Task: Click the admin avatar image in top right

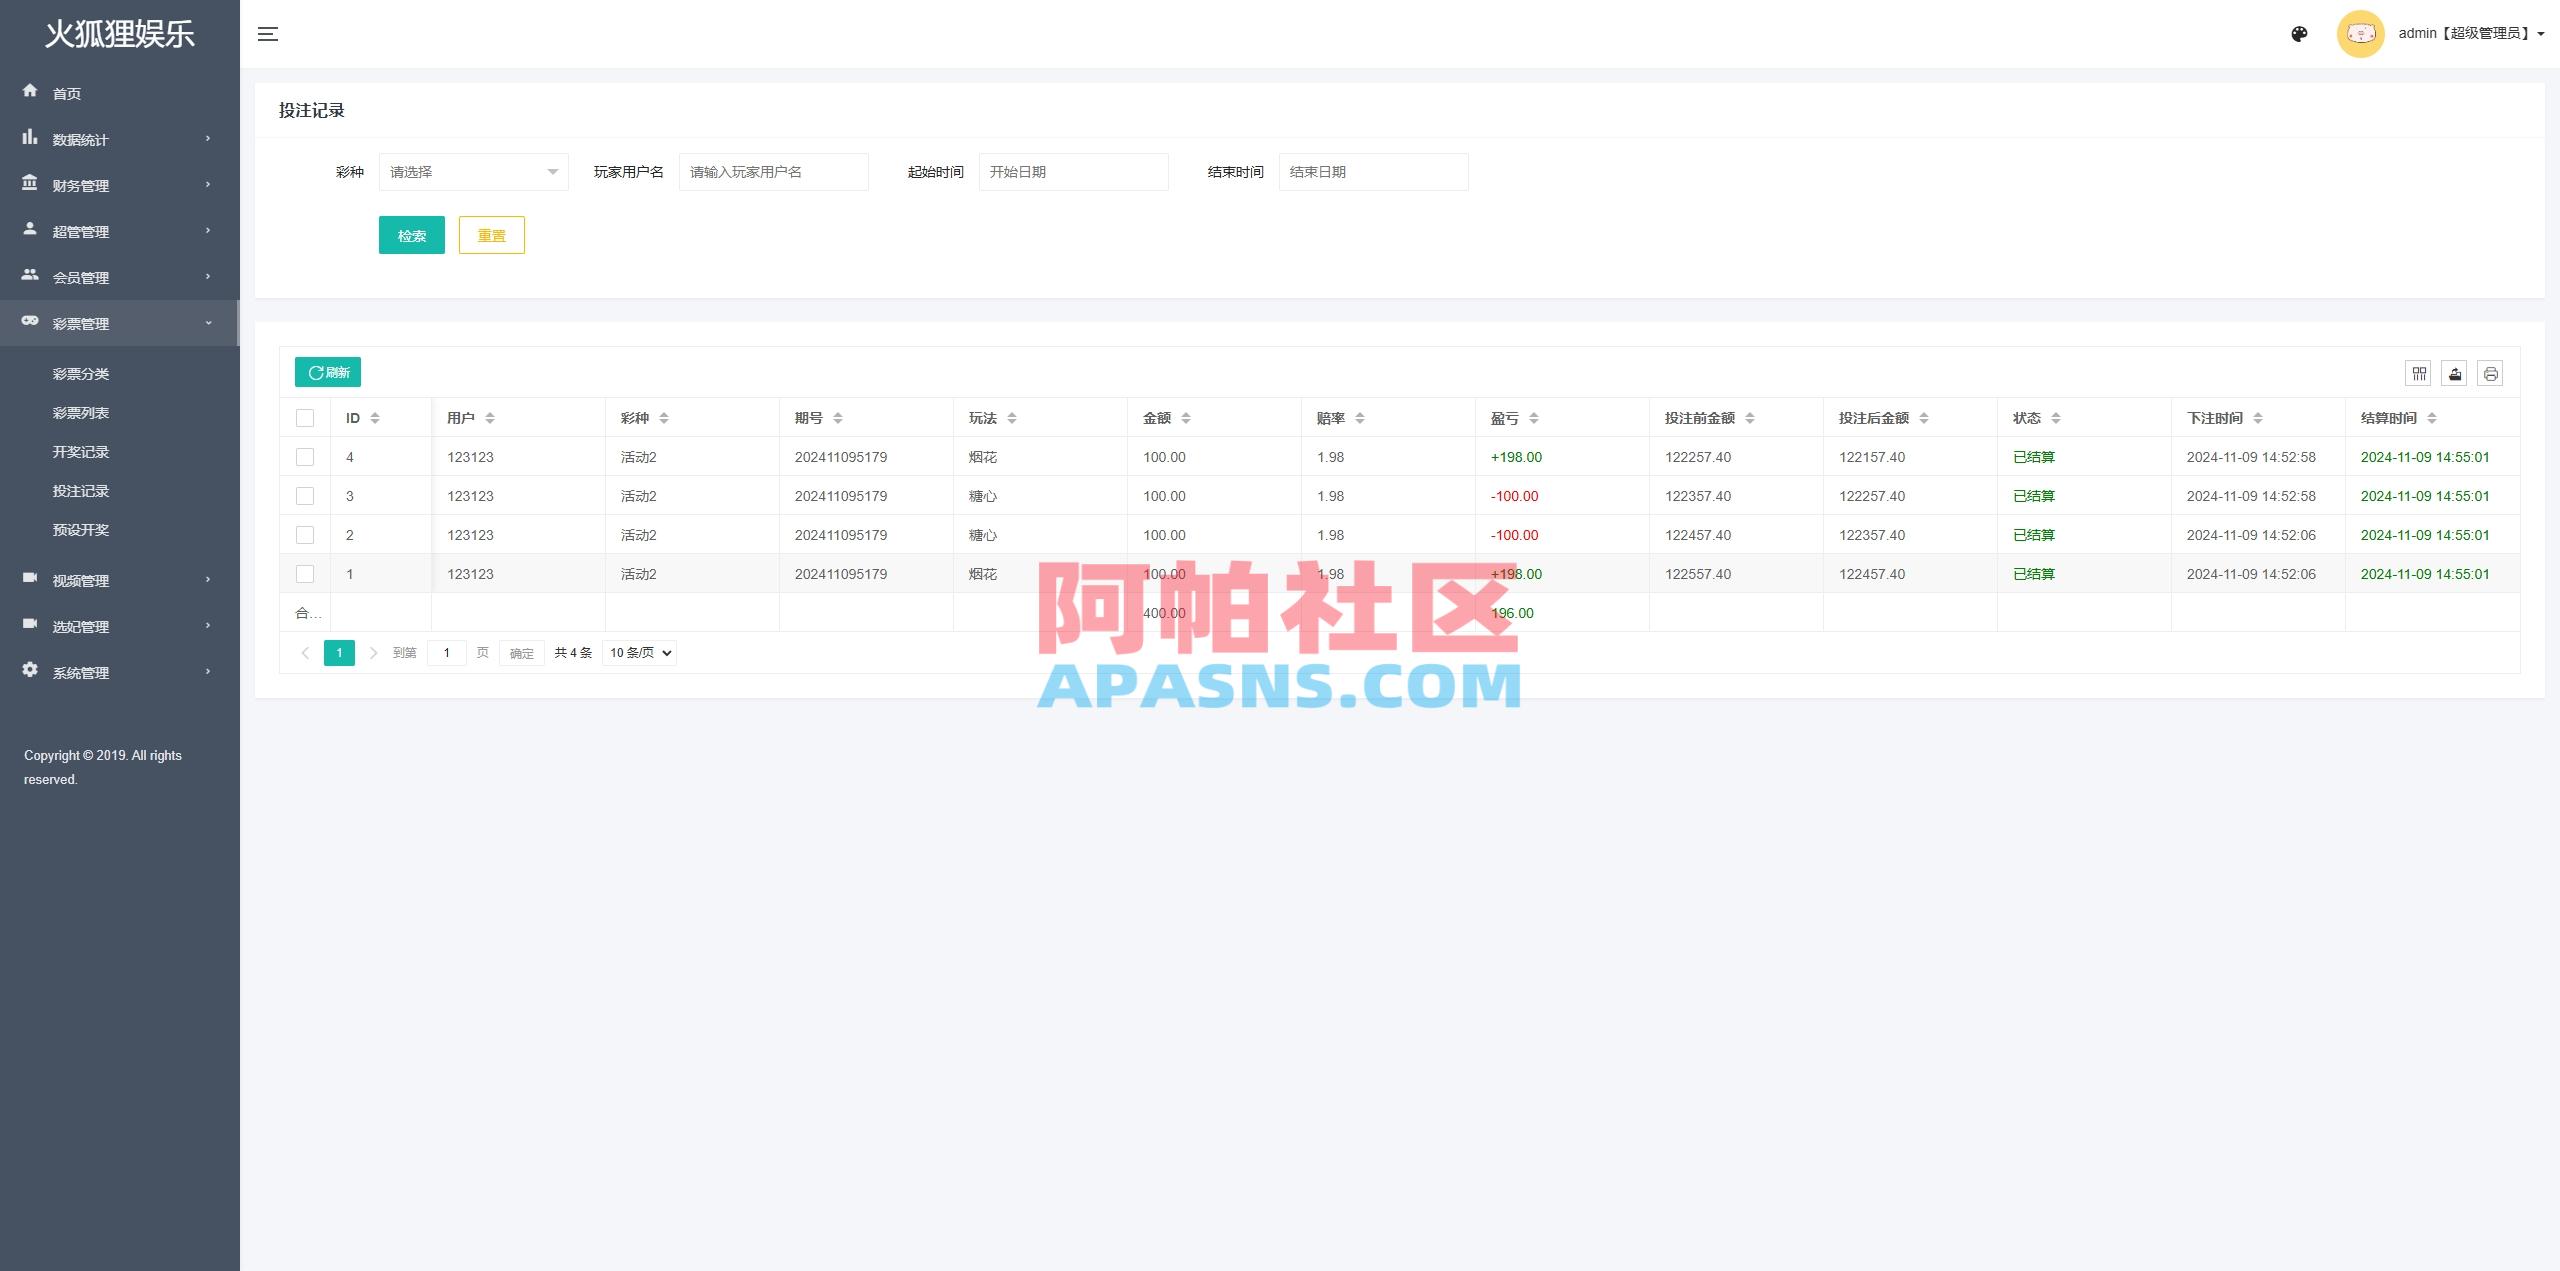Action: pyautogui.click(x=2360, y=33)
